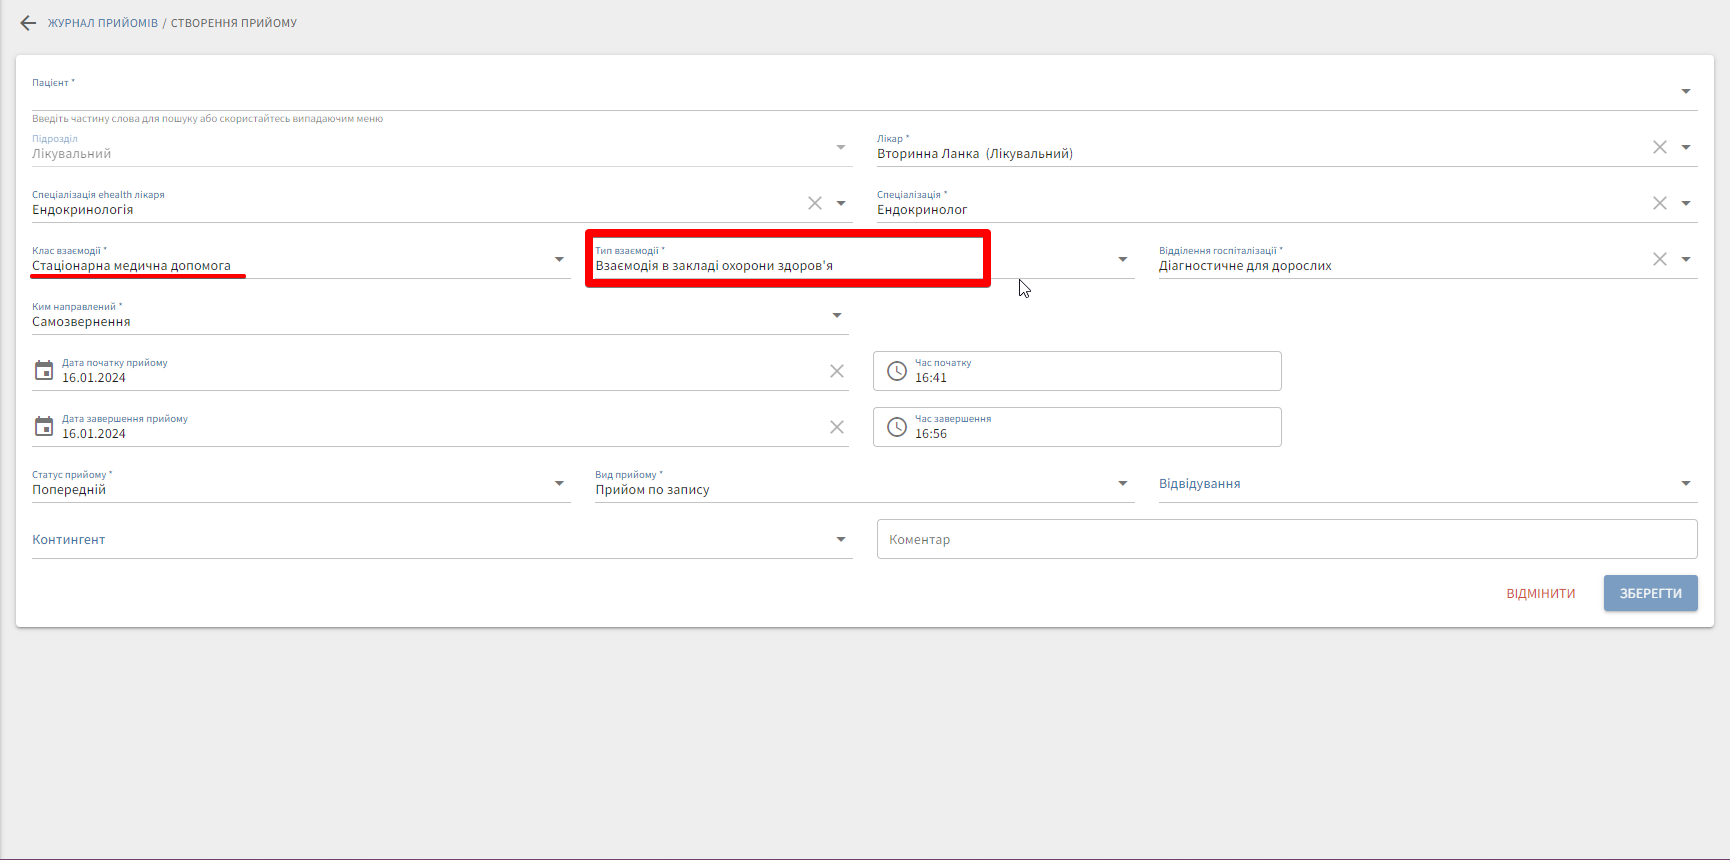Click the back arrow icon
The width and height of the screenshot is (1730, 860).
[x=28, y=23]
